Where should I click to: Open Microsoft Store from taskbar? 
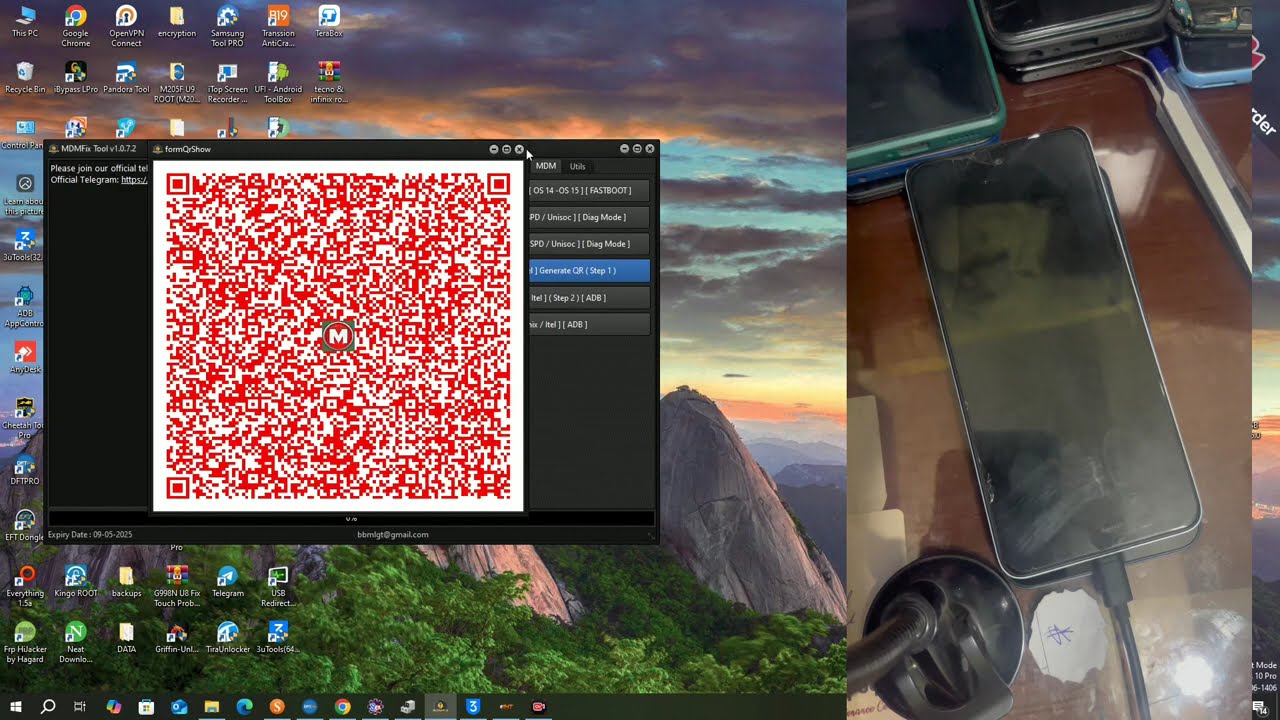point(146,707)
